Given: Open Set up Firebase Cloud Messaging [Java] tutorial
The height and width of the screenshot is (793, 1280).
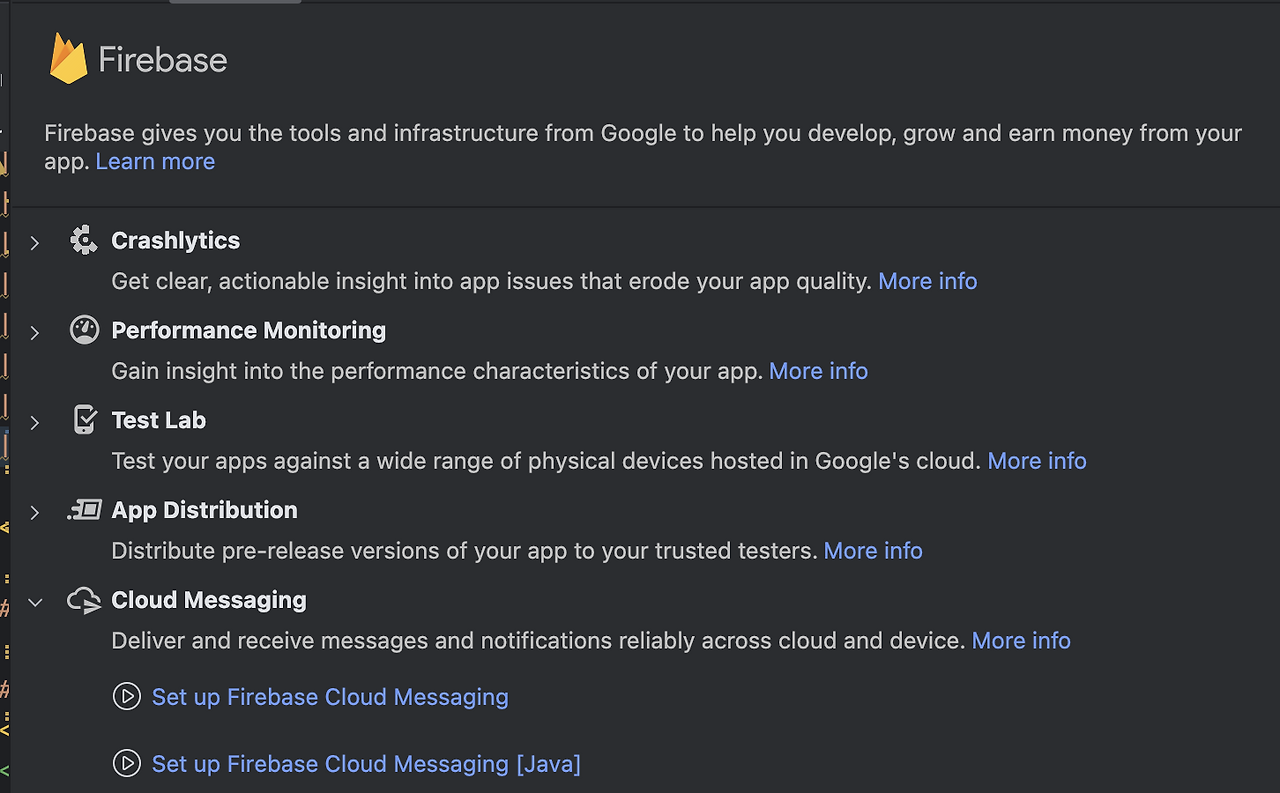Looking at the screenshot, I should [366, 764].
